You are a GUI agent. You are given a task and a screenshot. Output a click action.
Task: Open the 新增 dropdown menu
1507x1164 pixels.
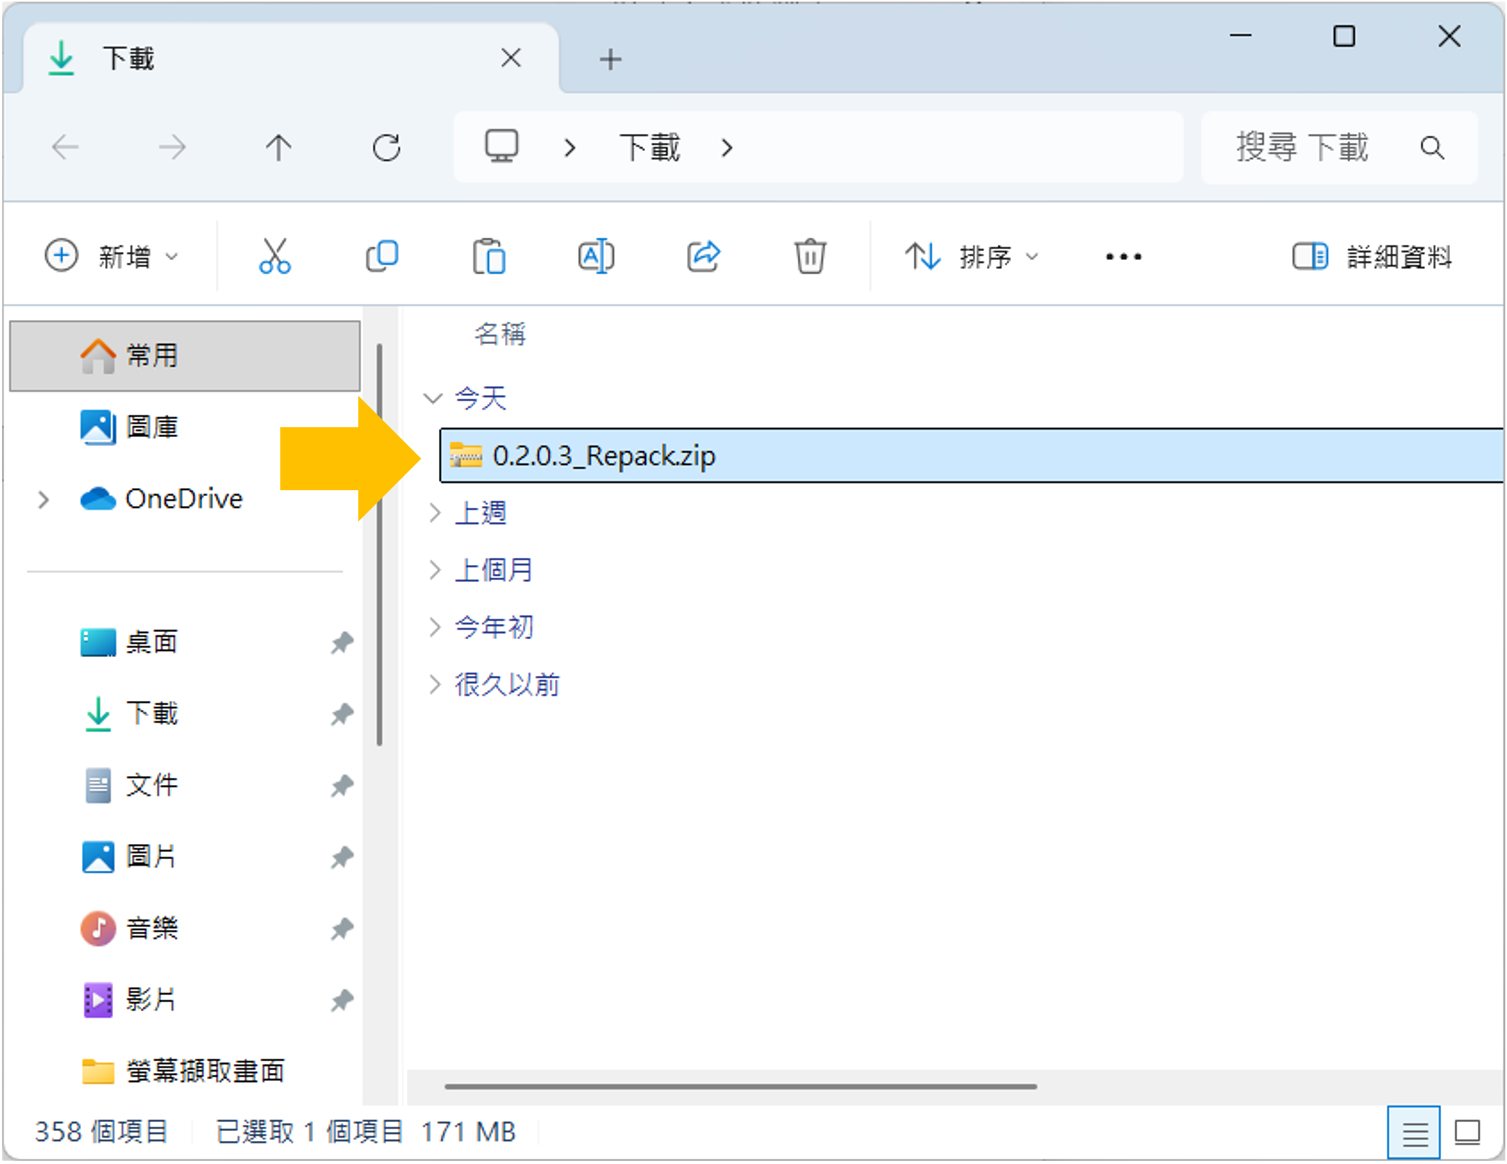pyautogui.click(x=112, y=257)
